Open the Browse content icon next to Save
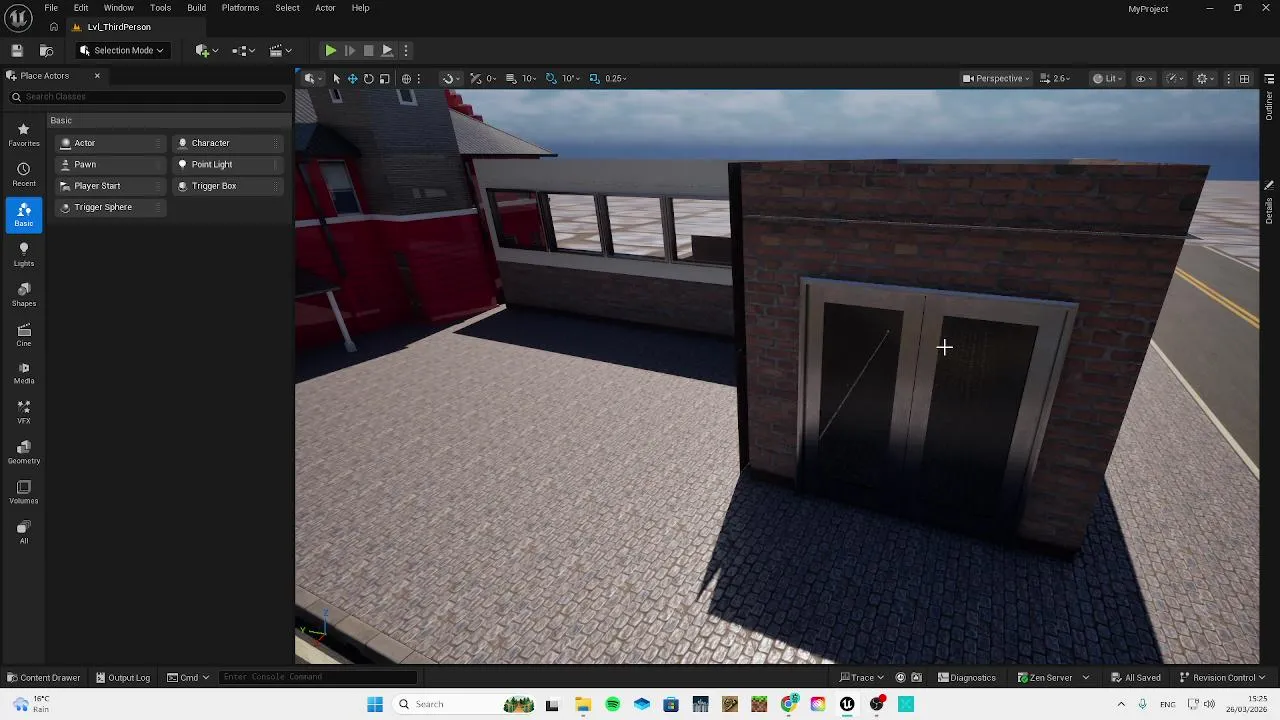Viewport: 1280px width, 720px height. tap(46, 50)
